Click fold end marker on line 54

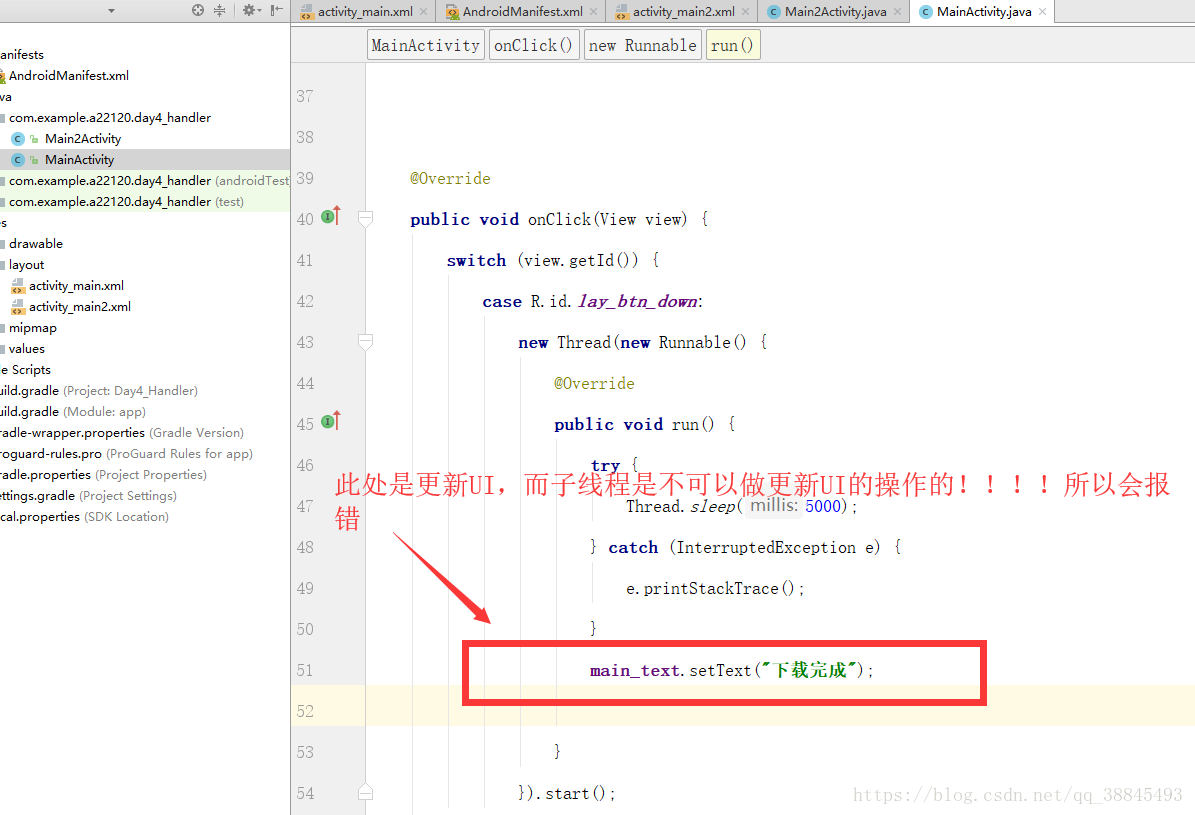[x=365, y=792]
